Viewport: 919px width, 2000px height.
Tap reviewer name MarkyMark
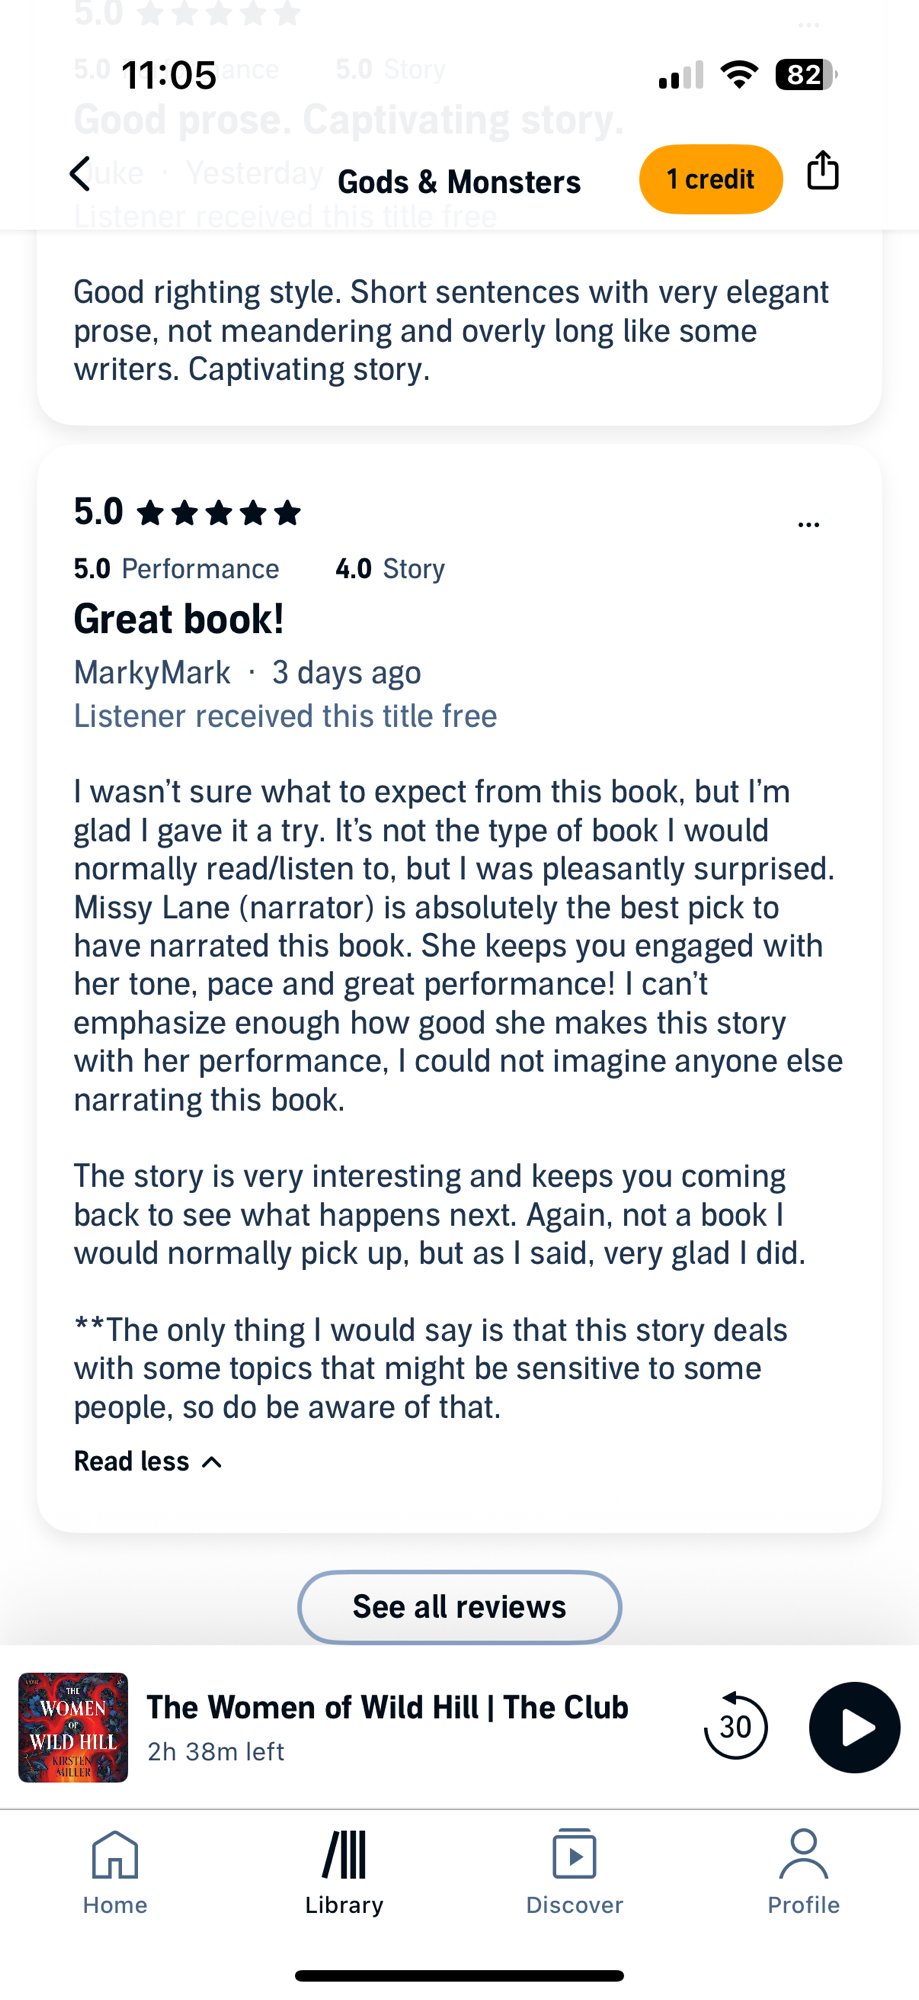[152, 672]
